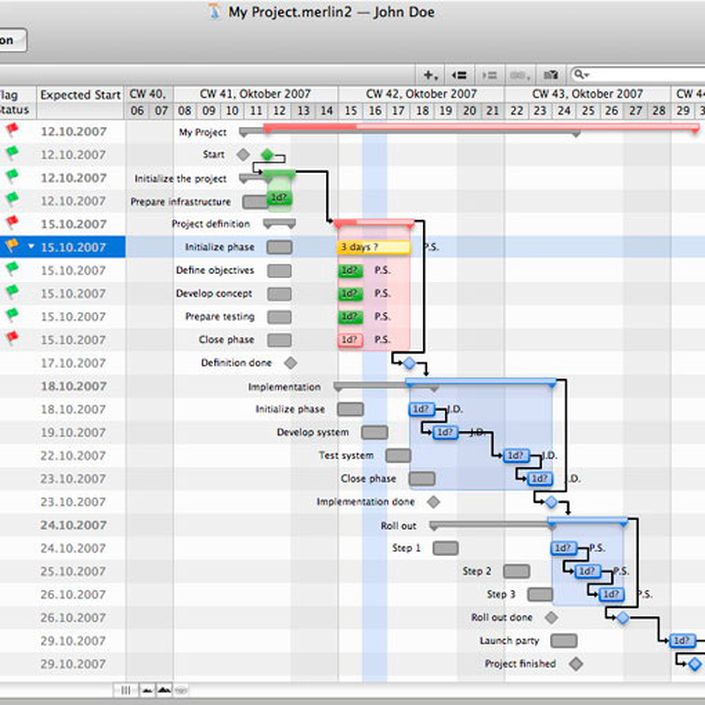
Task: Click the Launch party label text
Action: click(x=509, y=641)
